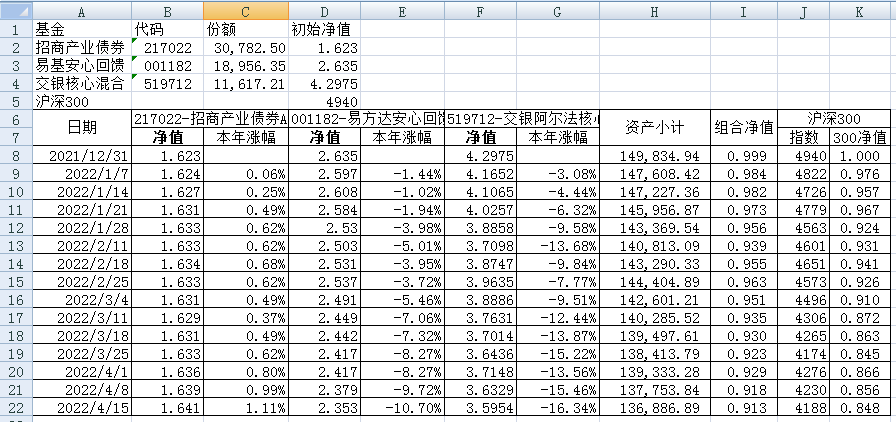Click the 4940 cell in row 5
The height and width of the screenshot is (422, 896).
click(325, 102)
